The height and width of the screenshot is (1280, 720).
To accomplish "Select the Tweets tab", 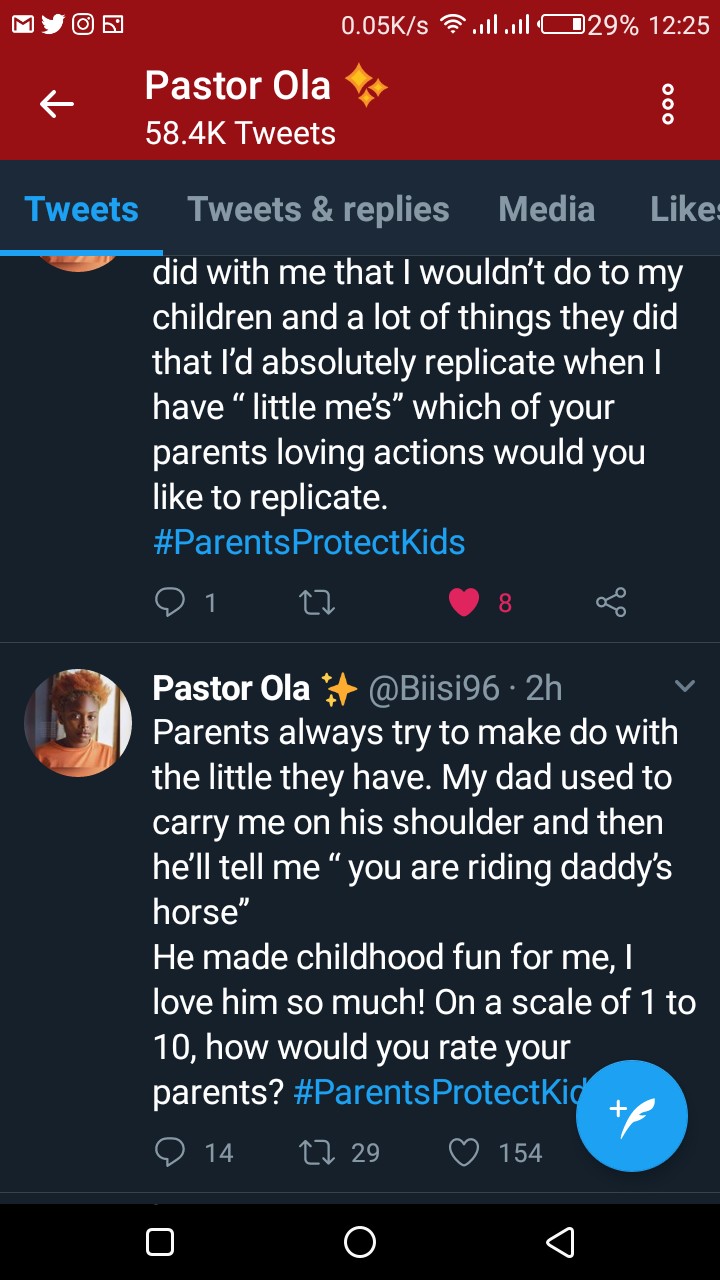I will (x=81, y=209).
